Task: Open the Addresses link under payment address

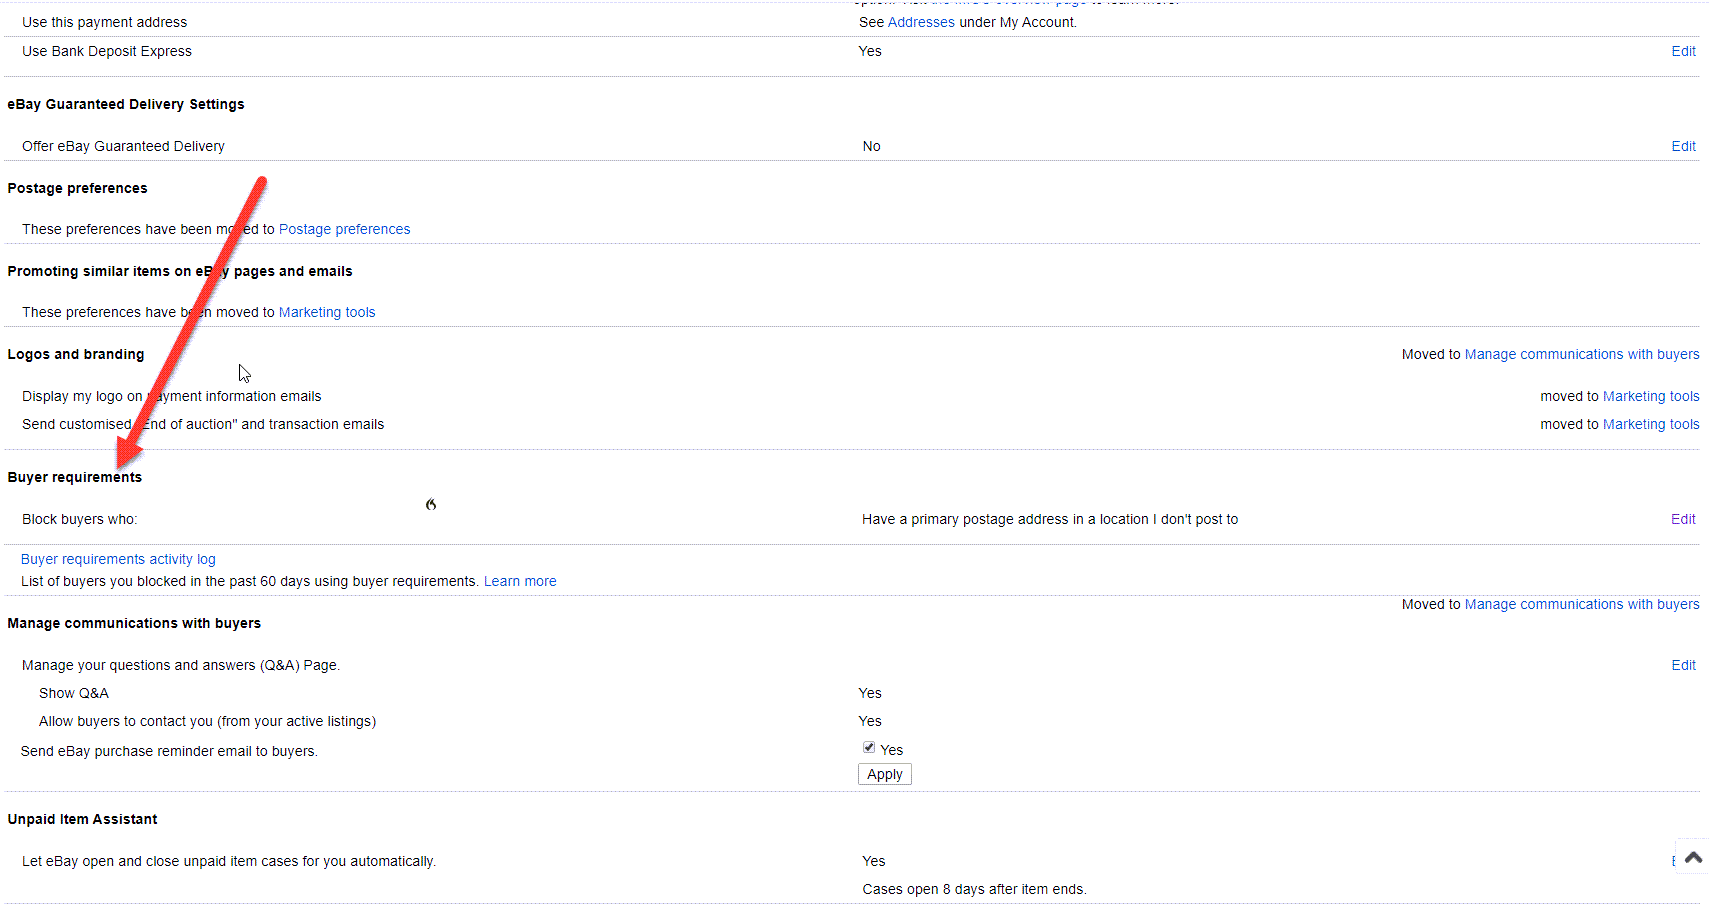Action: (x=921, y=22)
